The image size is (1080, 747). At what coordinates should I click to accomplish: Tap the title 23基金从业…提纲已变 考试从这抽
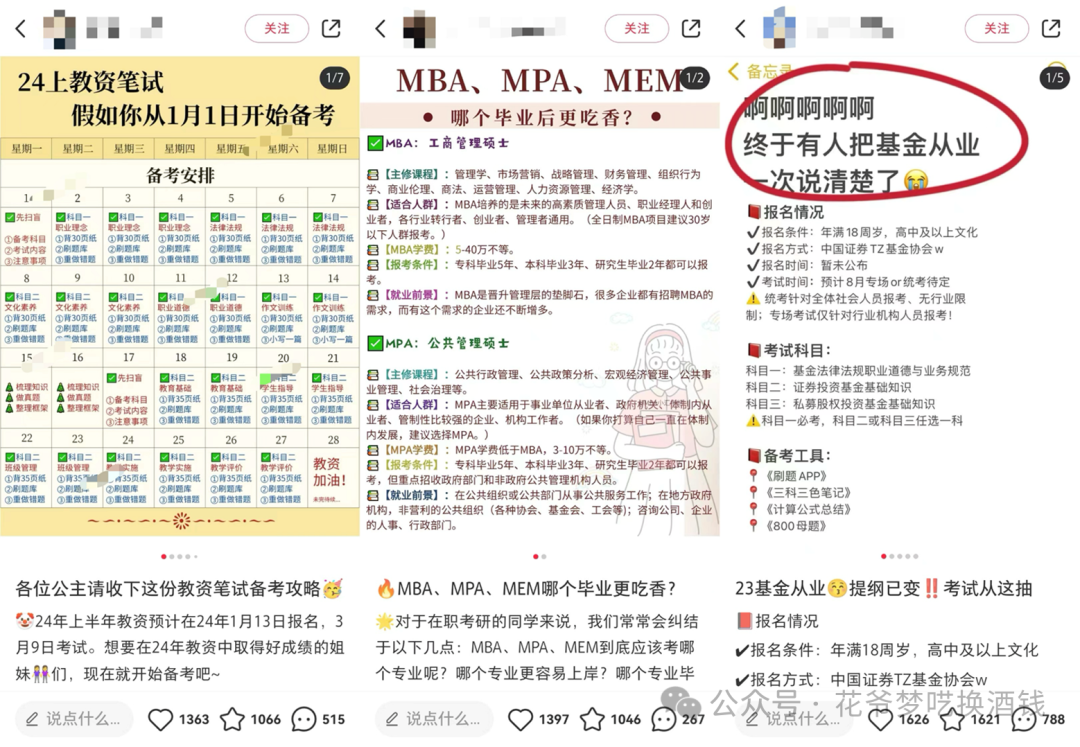884,589
